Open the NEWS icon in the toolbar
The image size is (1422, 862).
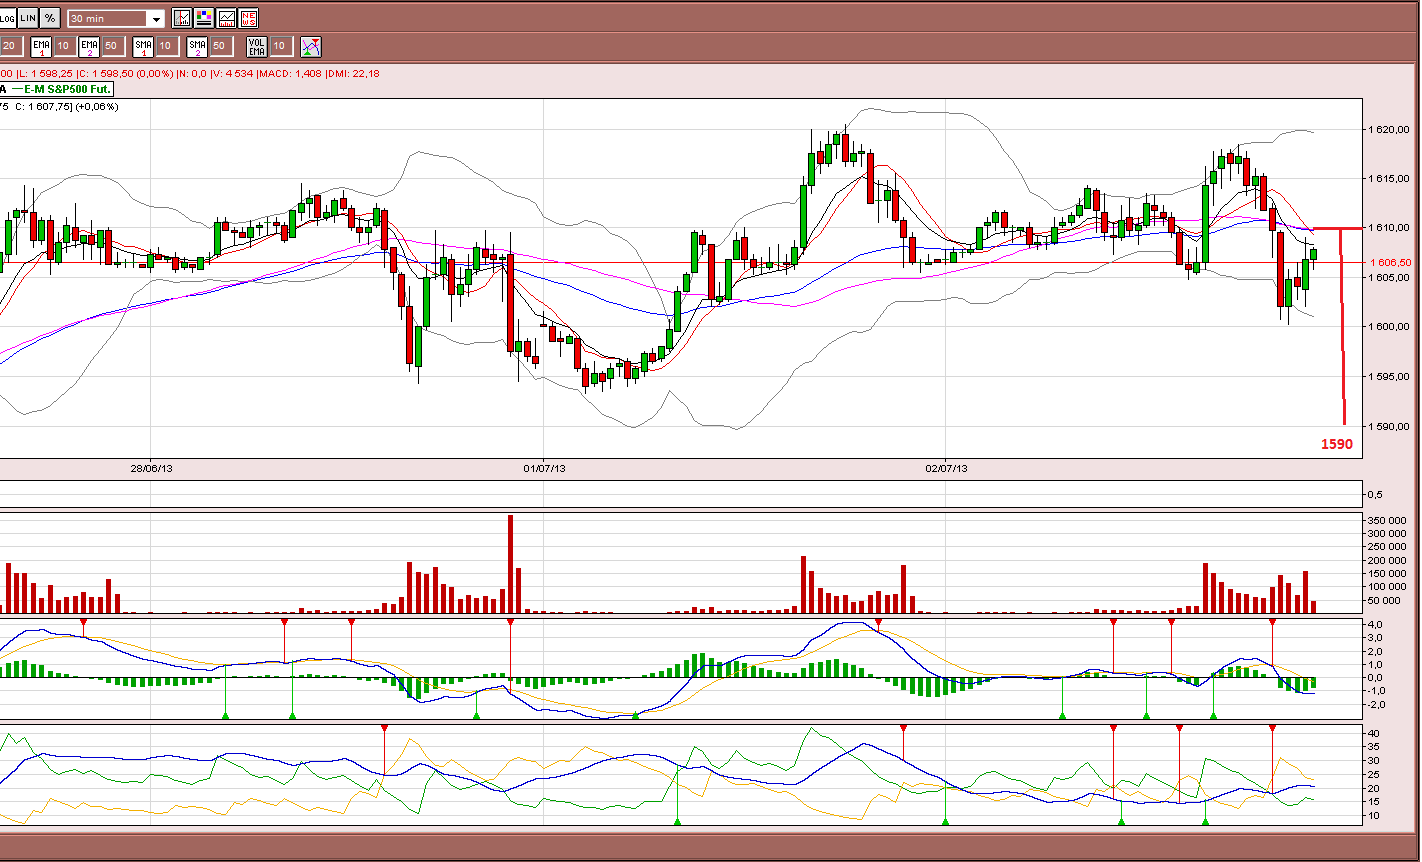pyautogui.click(x=248, y=18)
